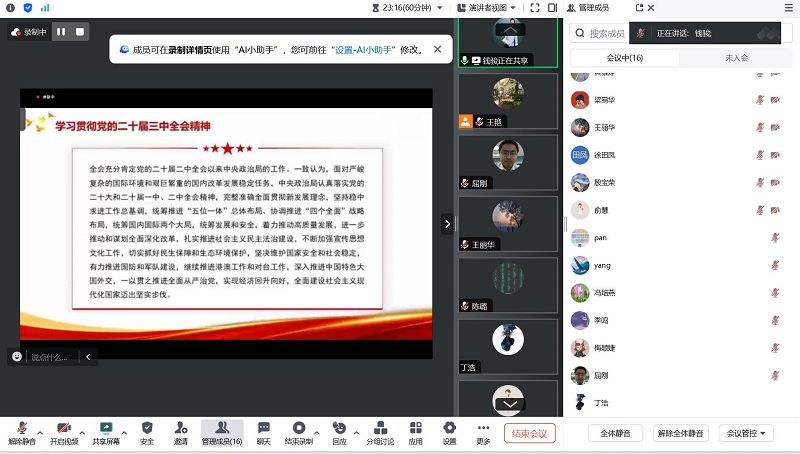Stop the recording with square button

(80, 32)
